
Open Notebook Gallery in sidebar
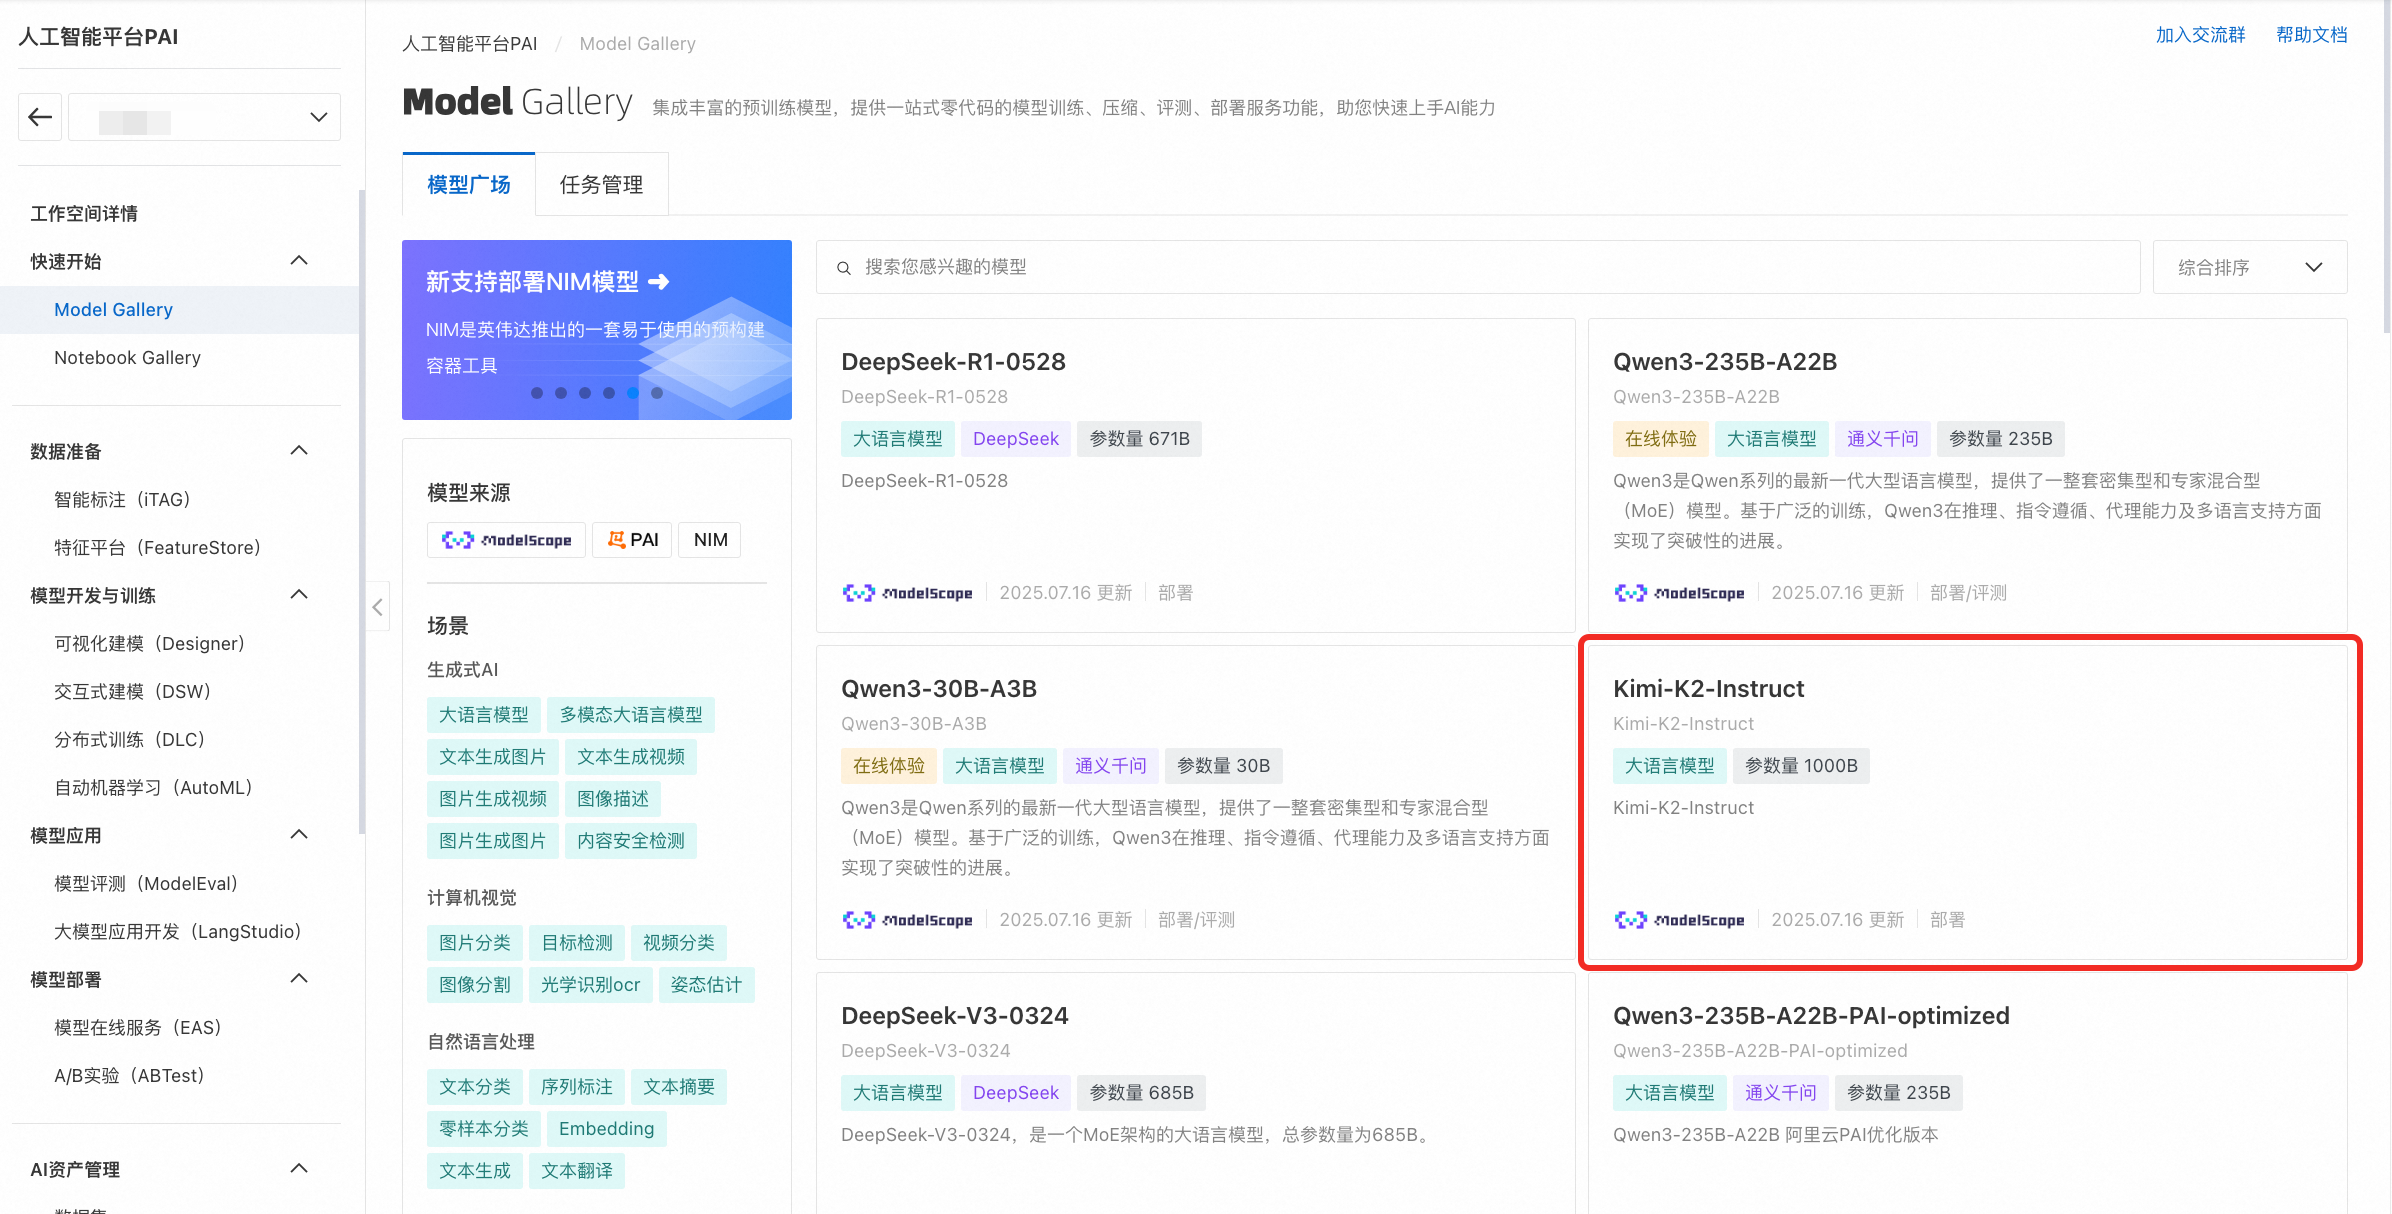pos(127,358)
